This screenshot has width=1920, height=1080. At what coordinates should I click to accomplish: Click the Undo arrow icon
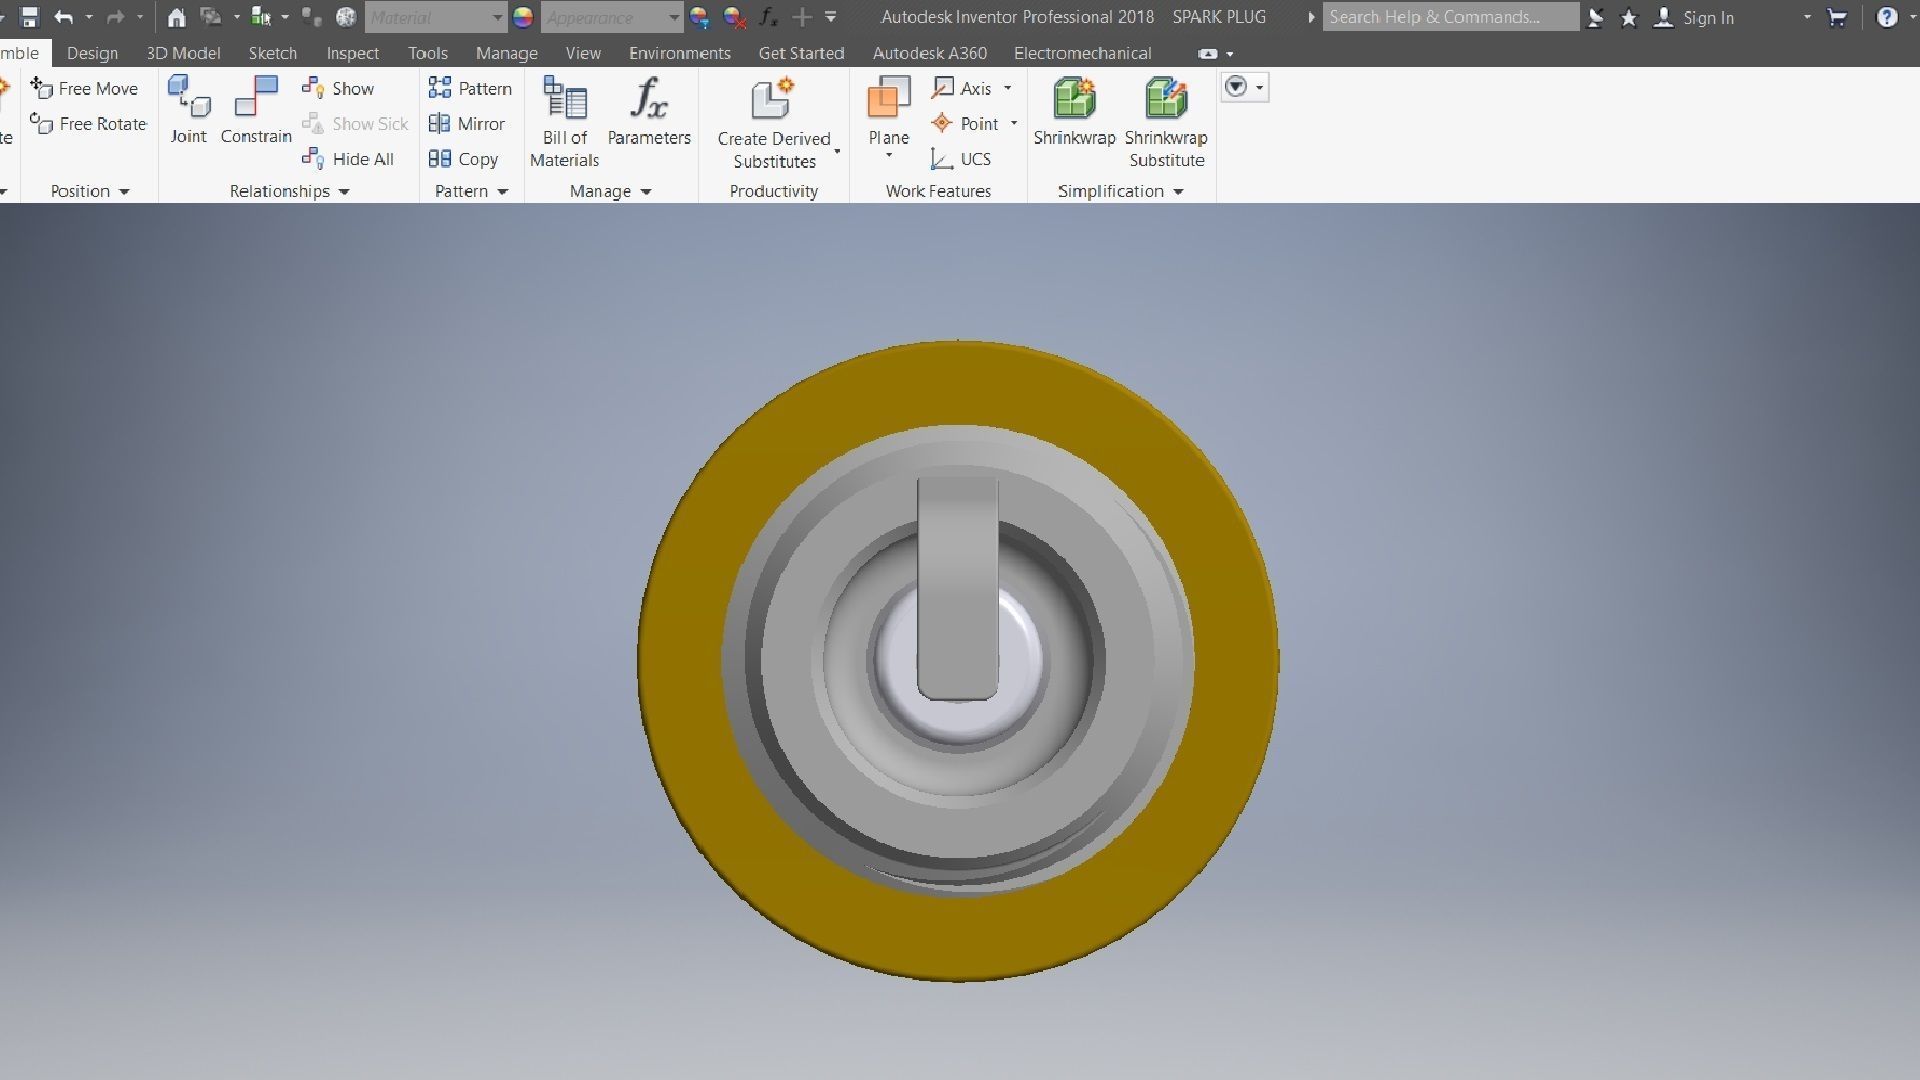click(64, 17)
